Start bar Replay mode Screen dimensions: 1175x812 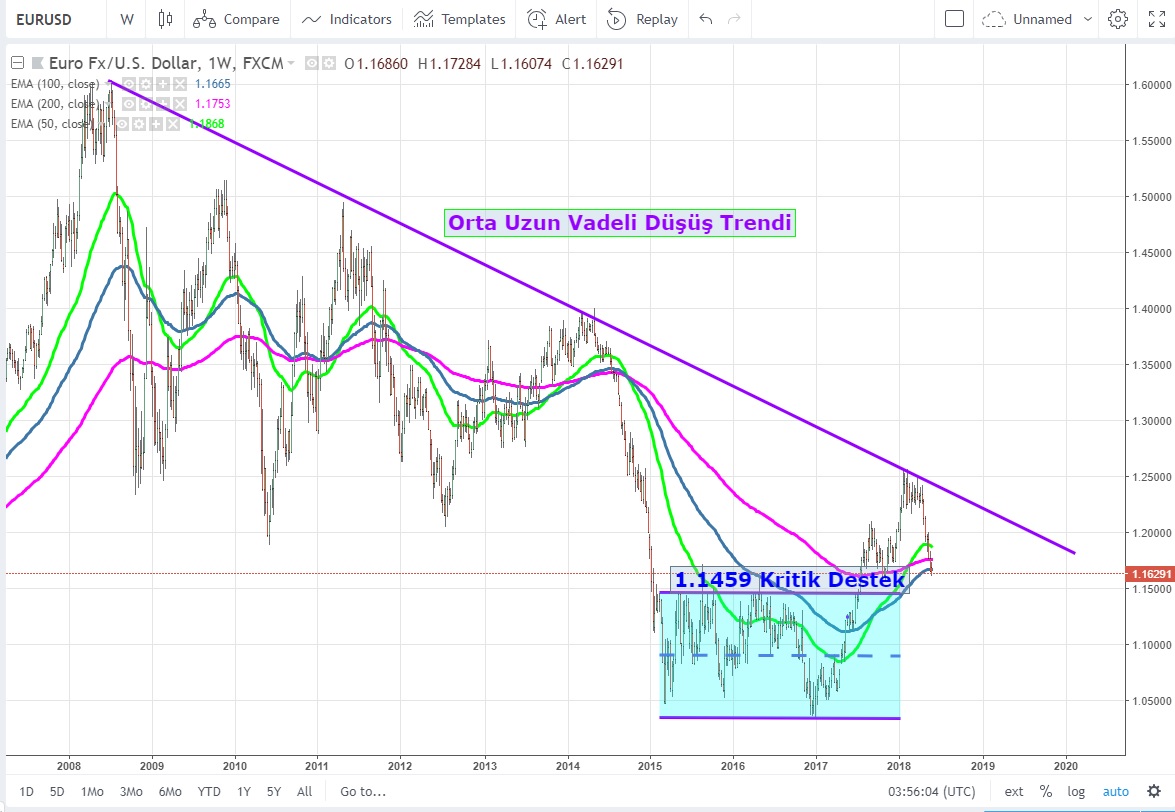[642, 19]
